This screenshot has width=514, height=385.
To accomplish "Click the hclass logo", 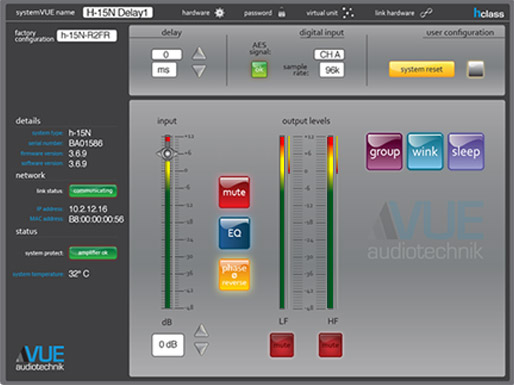I will tap(489, 13).
